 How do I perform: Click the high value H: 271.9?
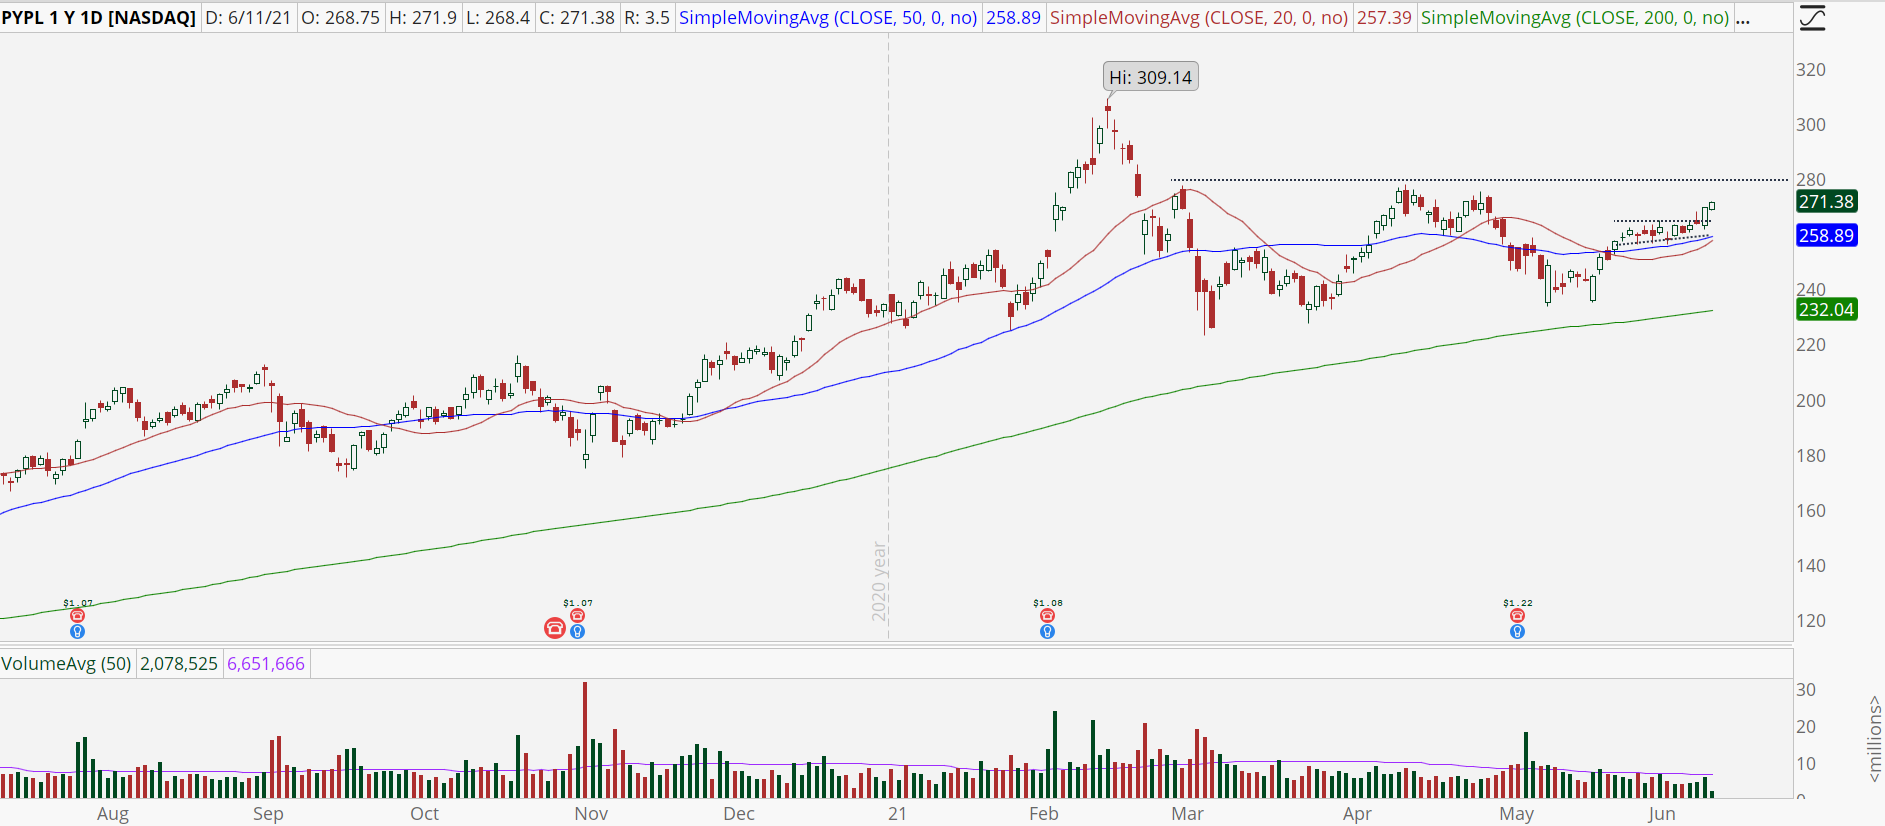point(424,18)
